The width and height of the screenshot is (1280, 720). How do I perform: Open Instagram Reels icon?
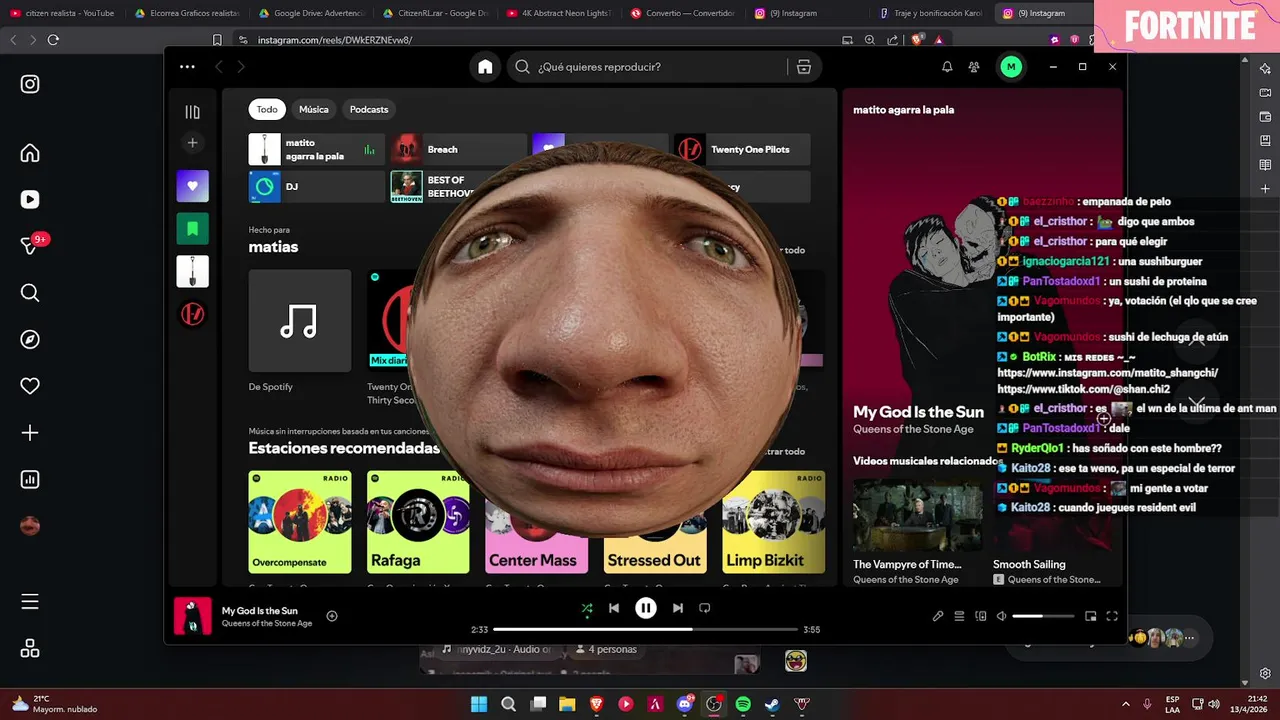click(30, 199)
